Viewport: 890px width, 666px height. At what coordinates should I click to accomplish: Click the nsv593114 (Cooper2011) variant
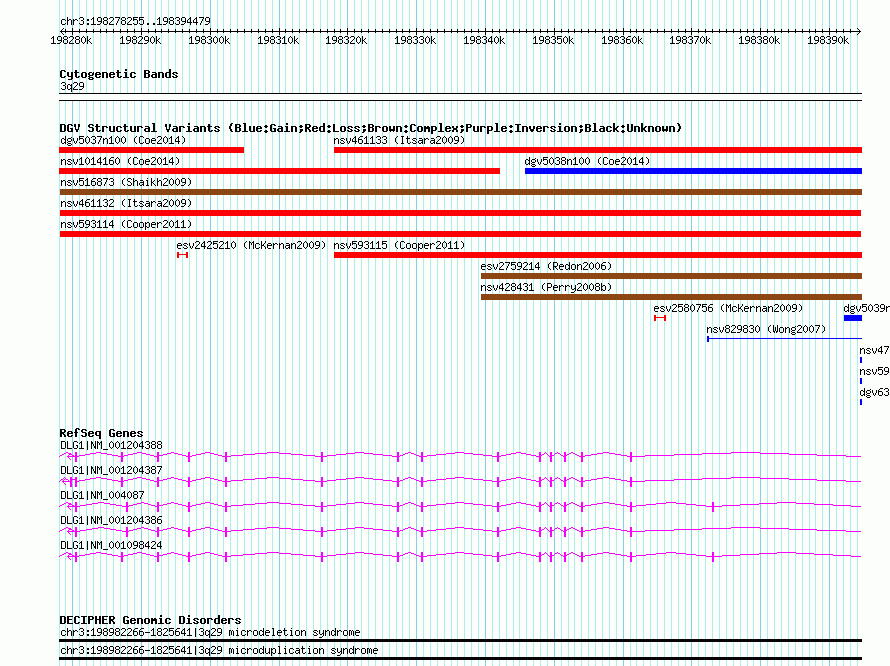point(460,234)
